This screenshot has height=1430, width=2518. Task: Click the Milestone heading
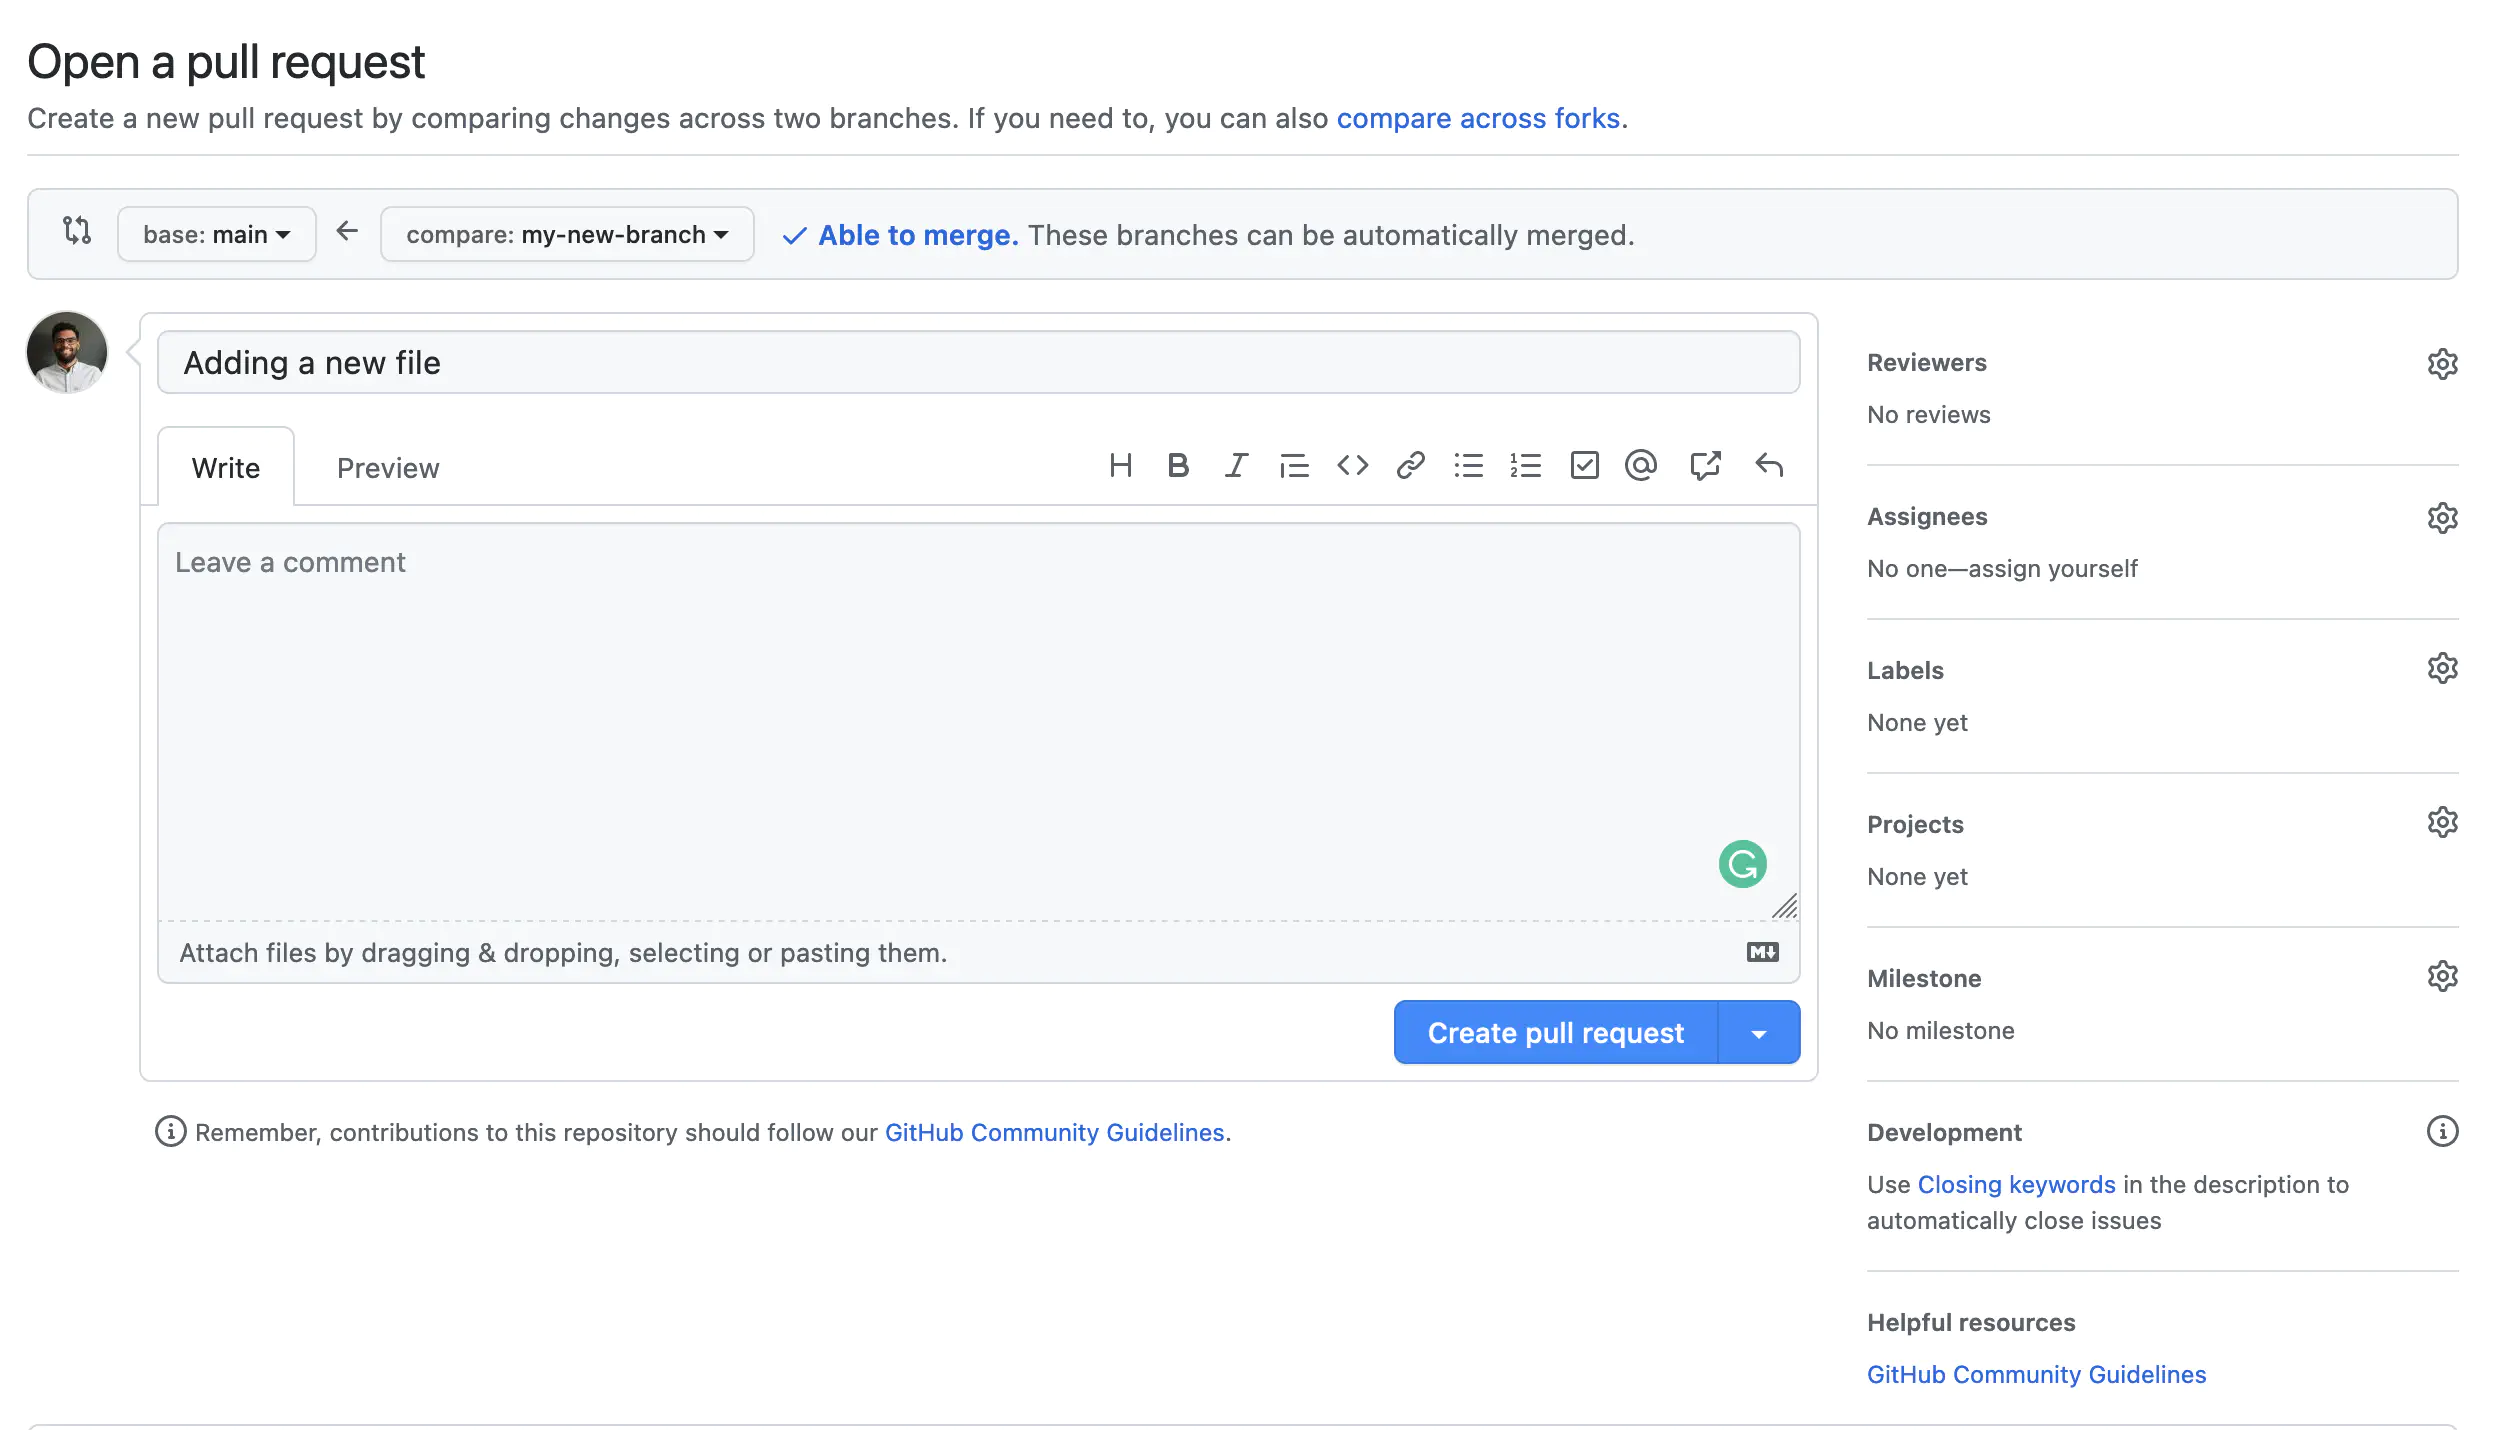(1924, 979)
